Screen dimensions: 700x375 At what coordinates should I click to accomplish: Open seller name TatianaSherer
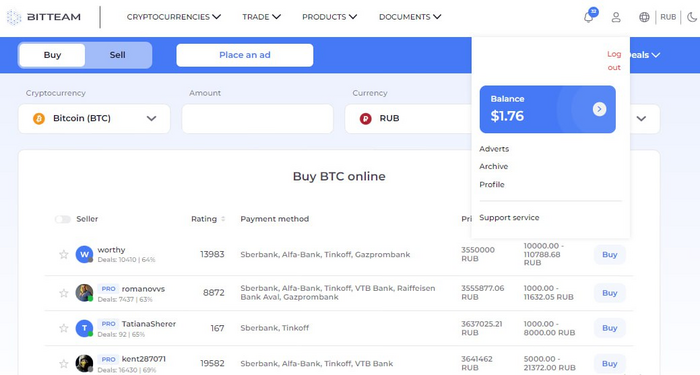tap(149, 324)
